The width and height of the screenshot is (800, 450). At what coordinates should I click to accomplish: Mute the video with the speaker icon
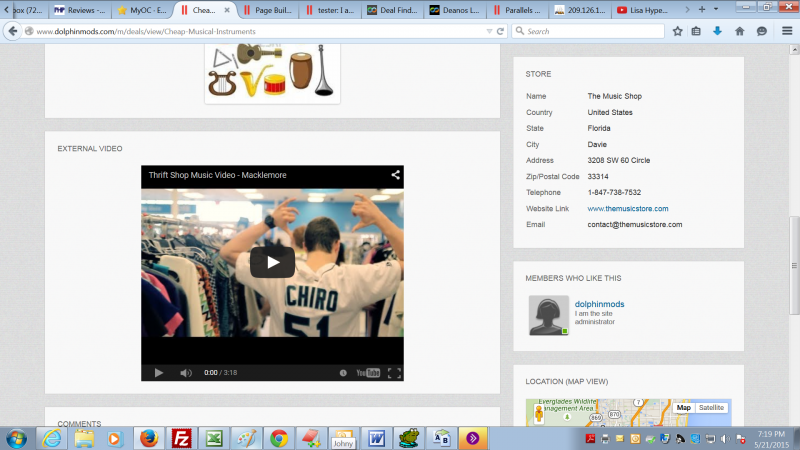186,373
